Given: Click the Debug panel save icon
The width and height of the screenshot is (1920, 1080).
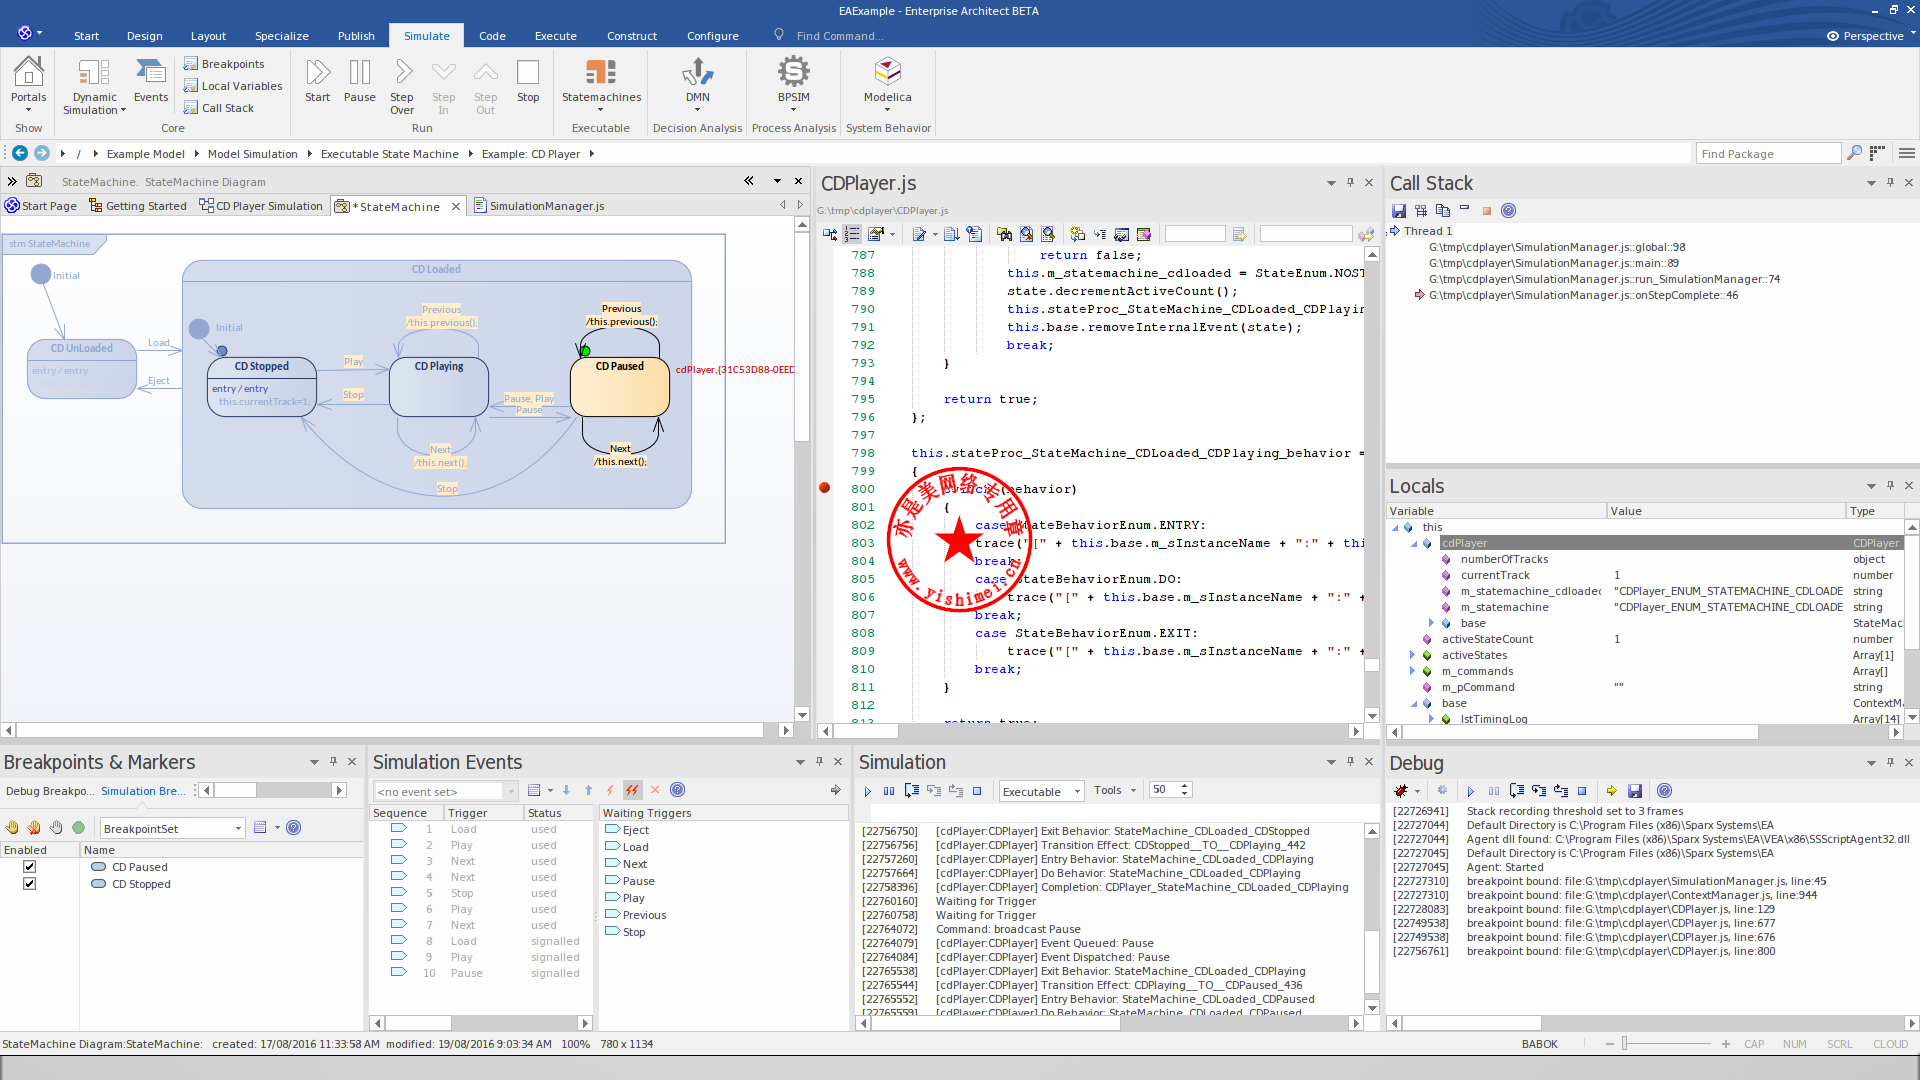Looking at the screenshot, I should (x=1635, y=790).
